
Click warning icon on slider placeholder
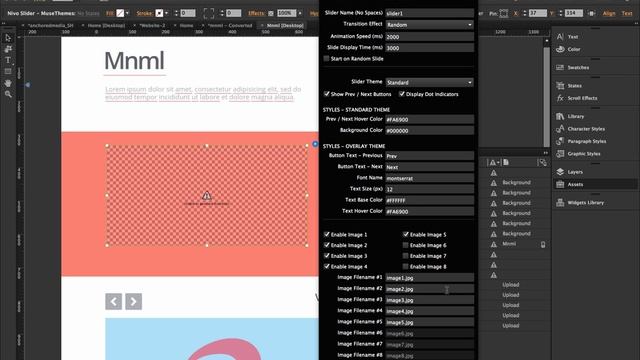[x=207, y=196]
